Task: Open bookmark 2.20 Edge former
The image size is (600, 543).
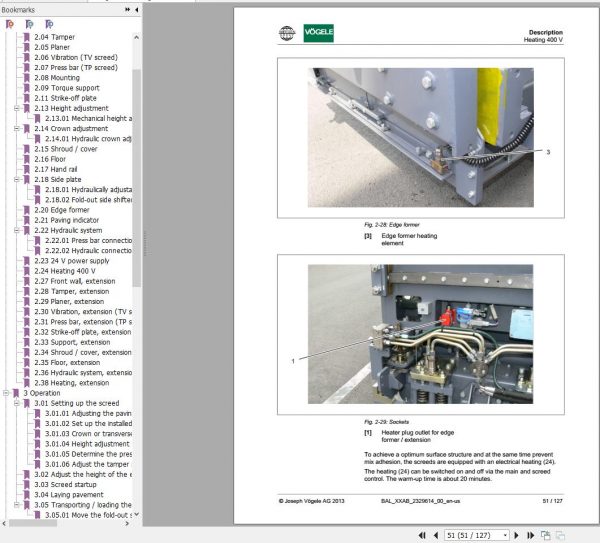Action: click(x=62, y=210)
